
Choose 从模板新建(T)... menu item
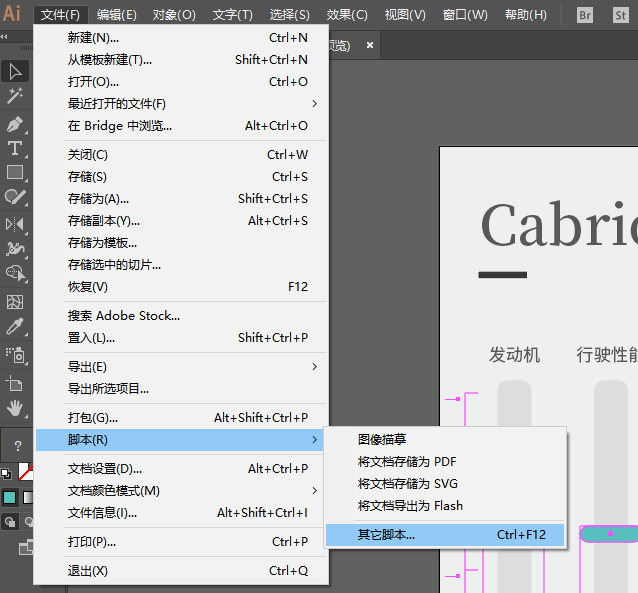[181, 60]
